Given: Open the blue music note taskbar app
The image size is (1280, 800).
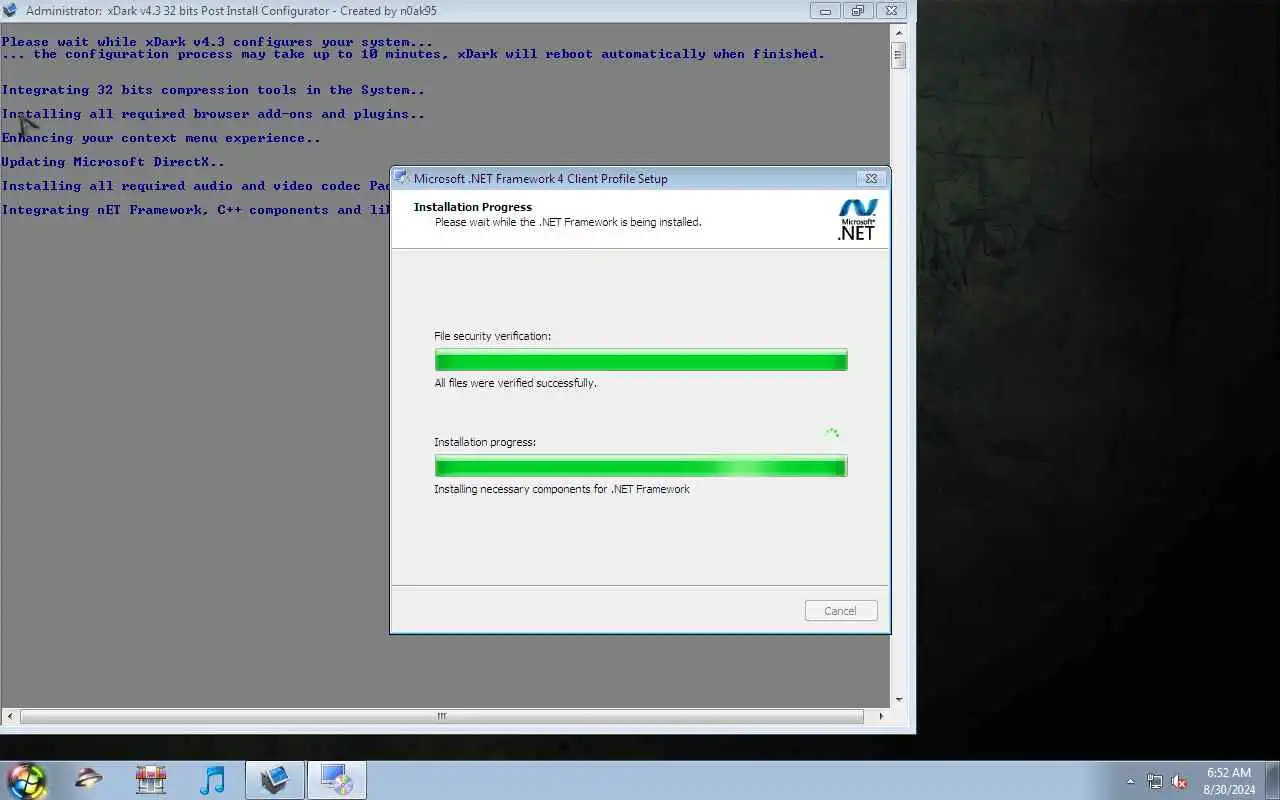Looking at the screenshot, I should coord(213,780).
